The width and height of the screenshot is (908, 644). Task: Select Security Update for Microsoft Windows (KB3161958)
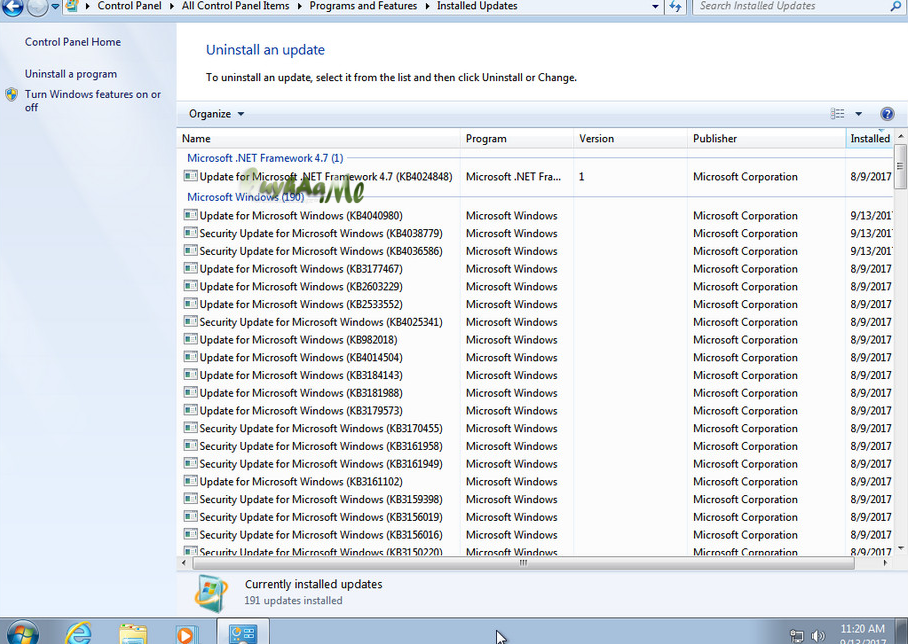[x=321, y=446]
